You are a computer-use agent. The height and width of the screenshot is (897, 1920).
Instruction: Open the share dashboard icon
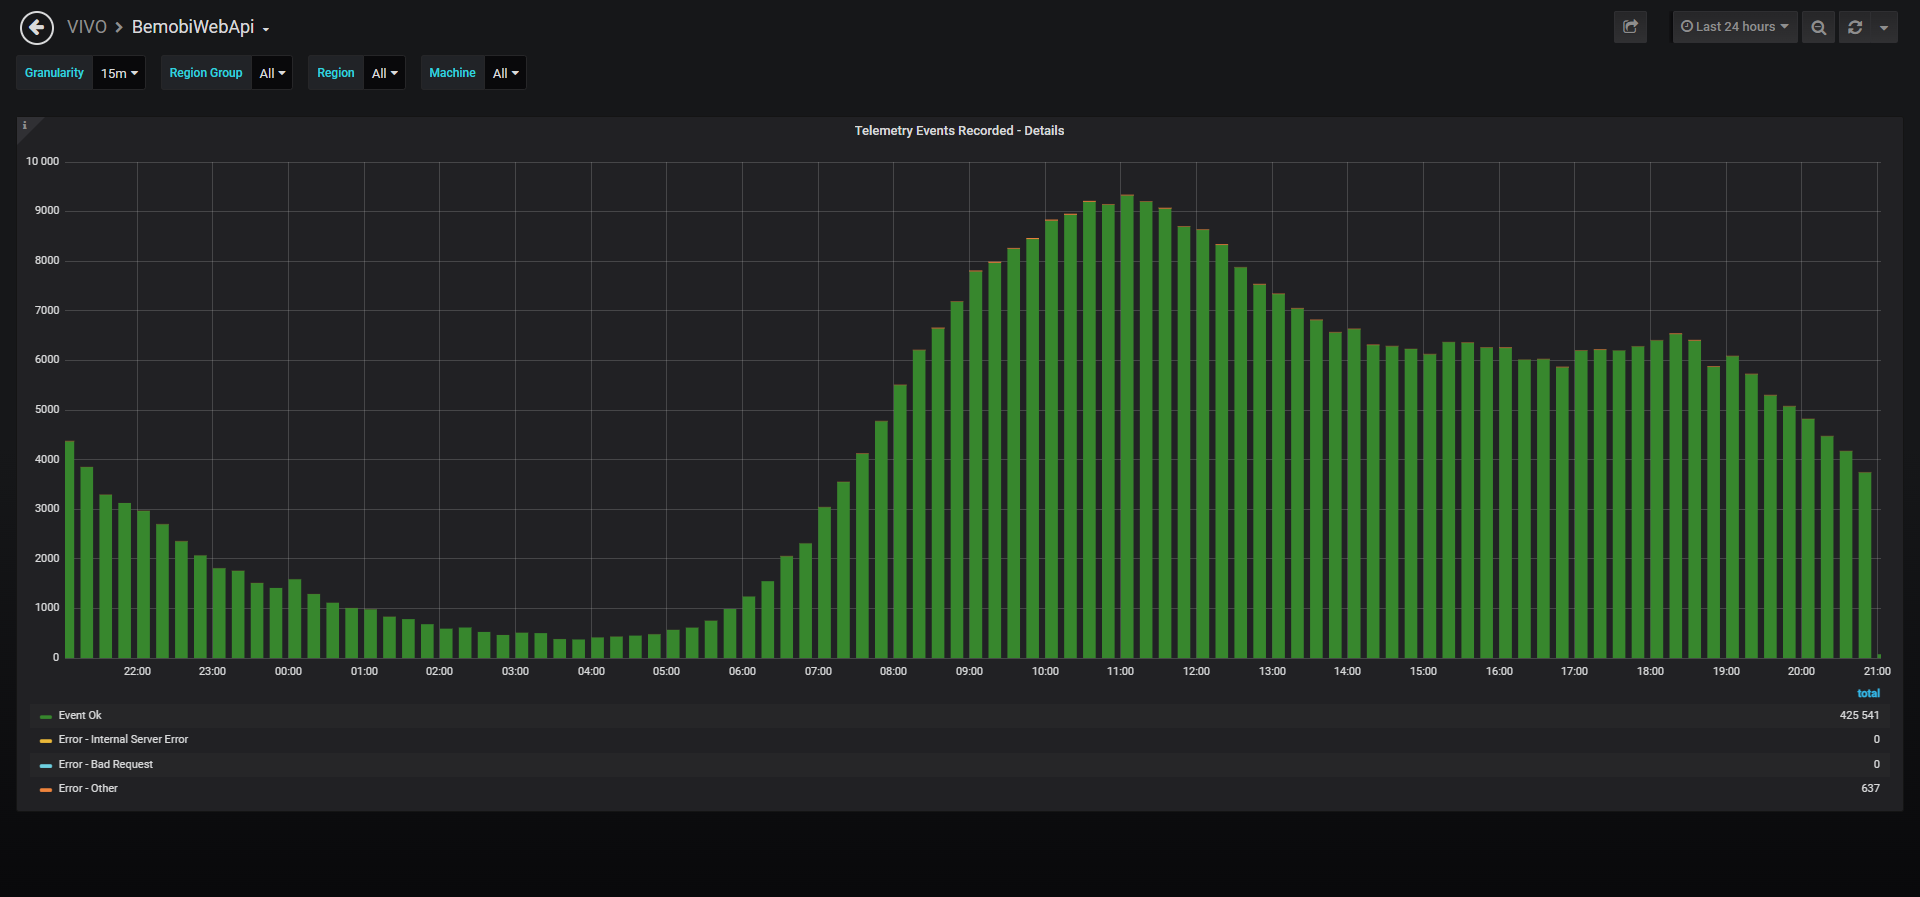1630,27
